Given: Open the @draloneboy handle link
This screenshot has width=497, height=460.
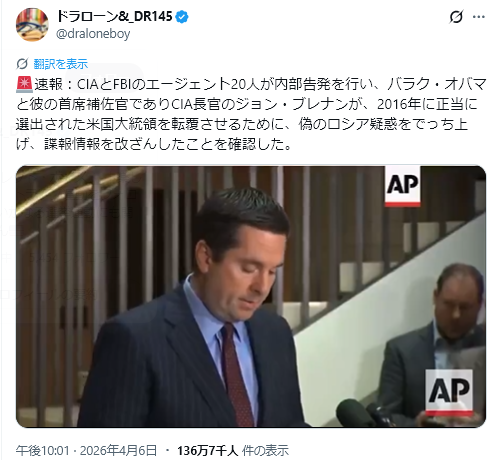Looking at the screenshot, I should [x=93, y=34].
